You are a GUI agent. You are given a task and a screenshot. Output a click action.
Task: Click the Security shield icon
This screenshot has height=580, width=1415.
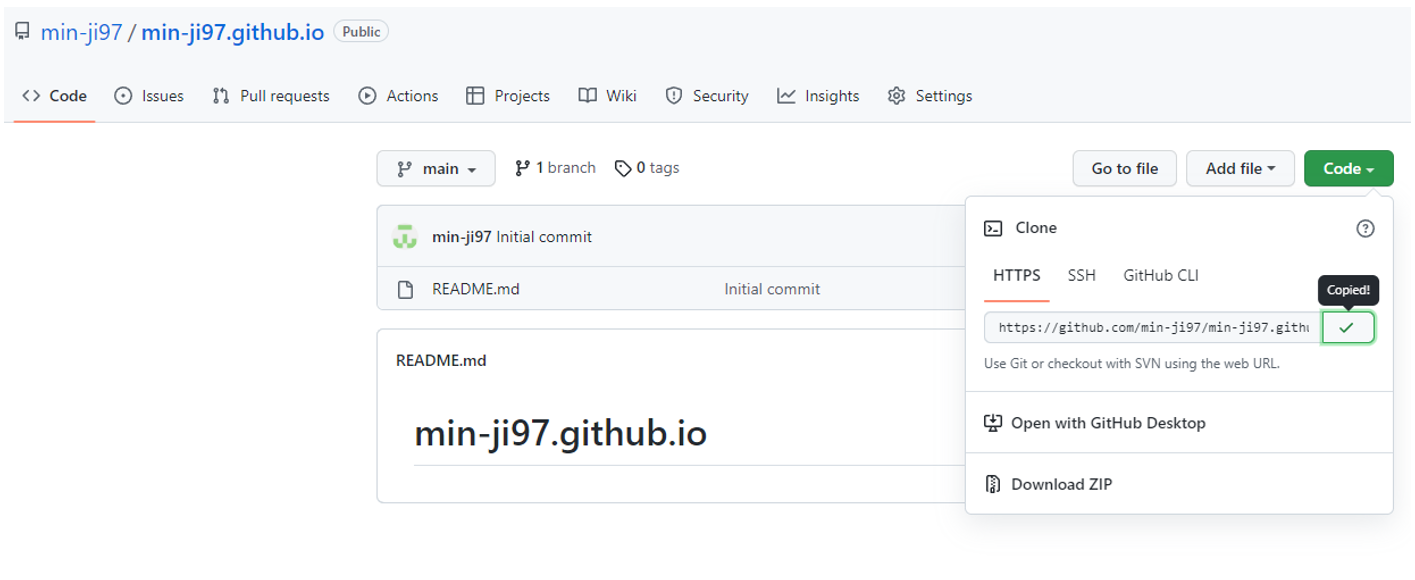(x=674, y=96)
